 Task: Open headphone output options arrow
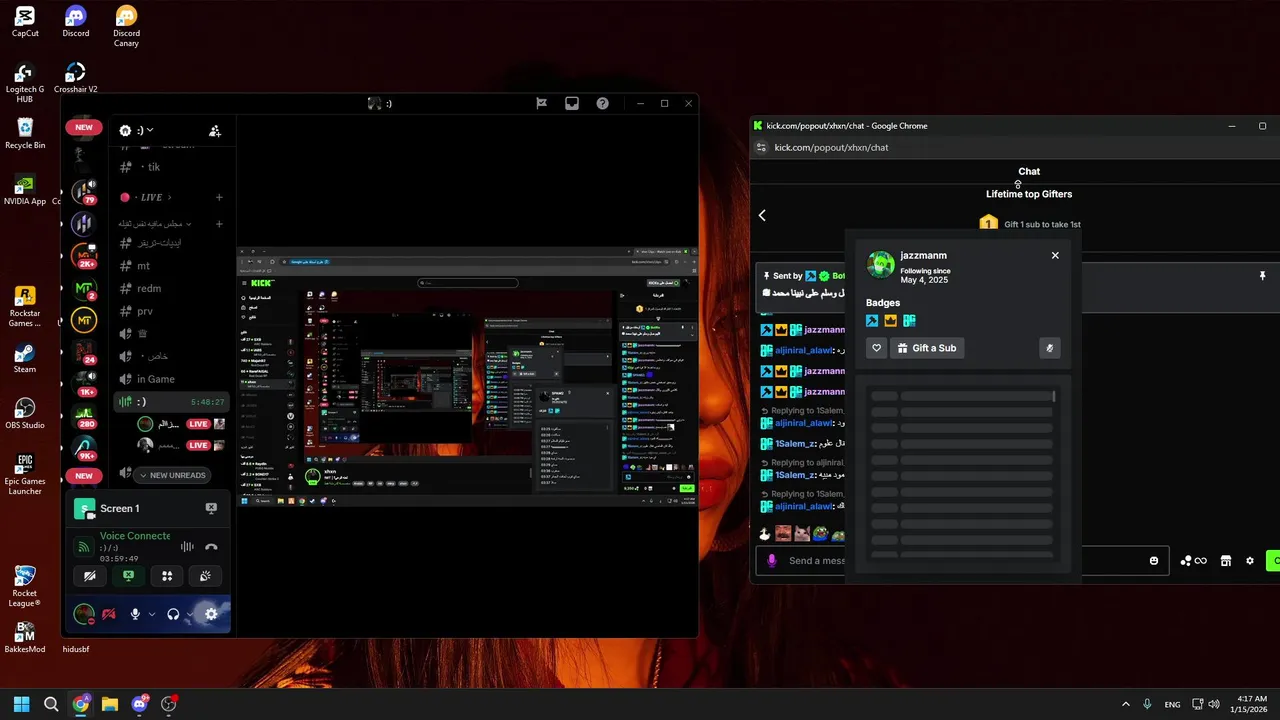[x=190, y=614]
